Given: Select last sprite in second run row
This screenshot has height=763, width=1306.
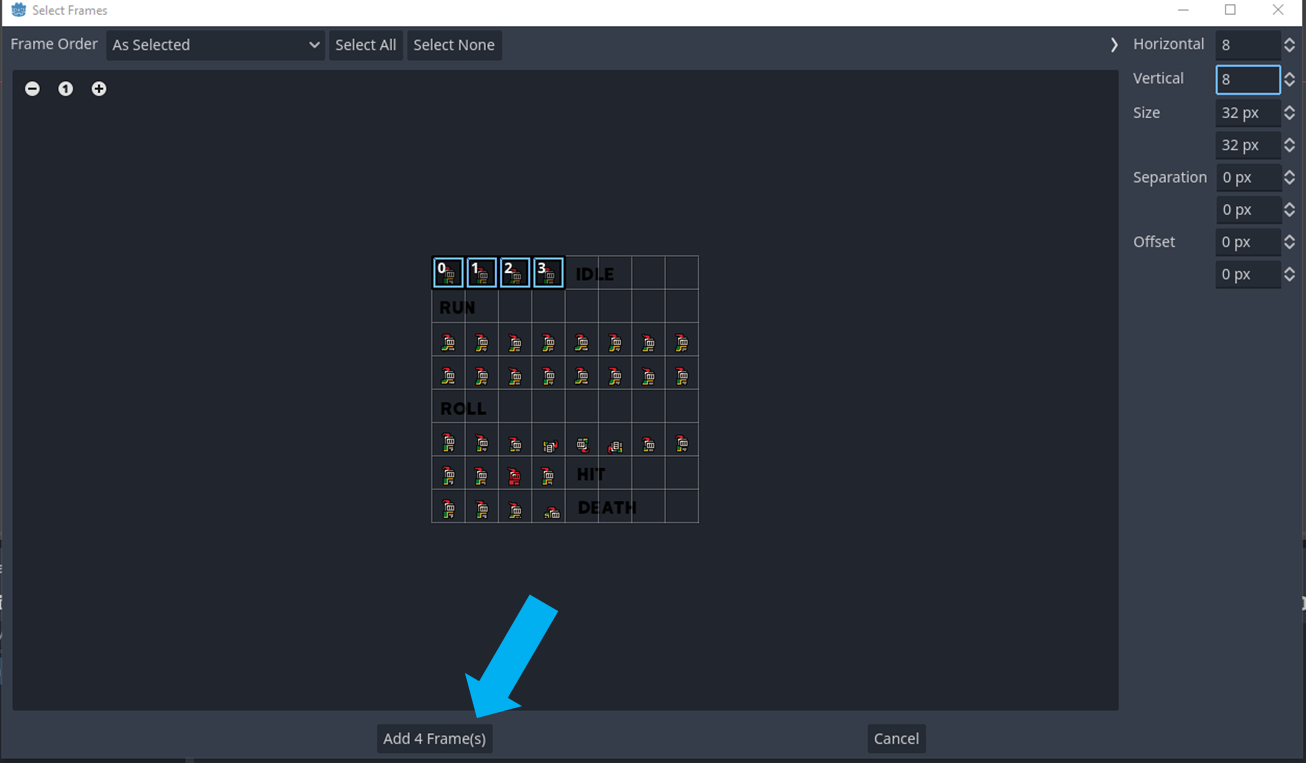Looking at the screenshot, I should click(x=682, y=374).
